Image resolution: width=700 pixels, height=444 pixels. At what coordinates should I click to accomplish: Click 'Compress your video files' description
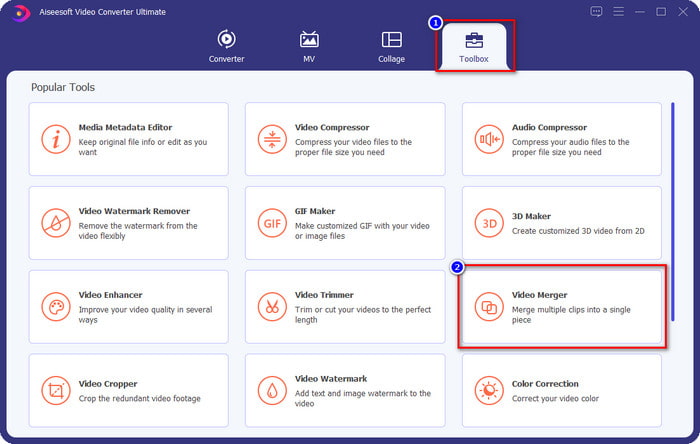pyautogui.click(x=353, y=147)
